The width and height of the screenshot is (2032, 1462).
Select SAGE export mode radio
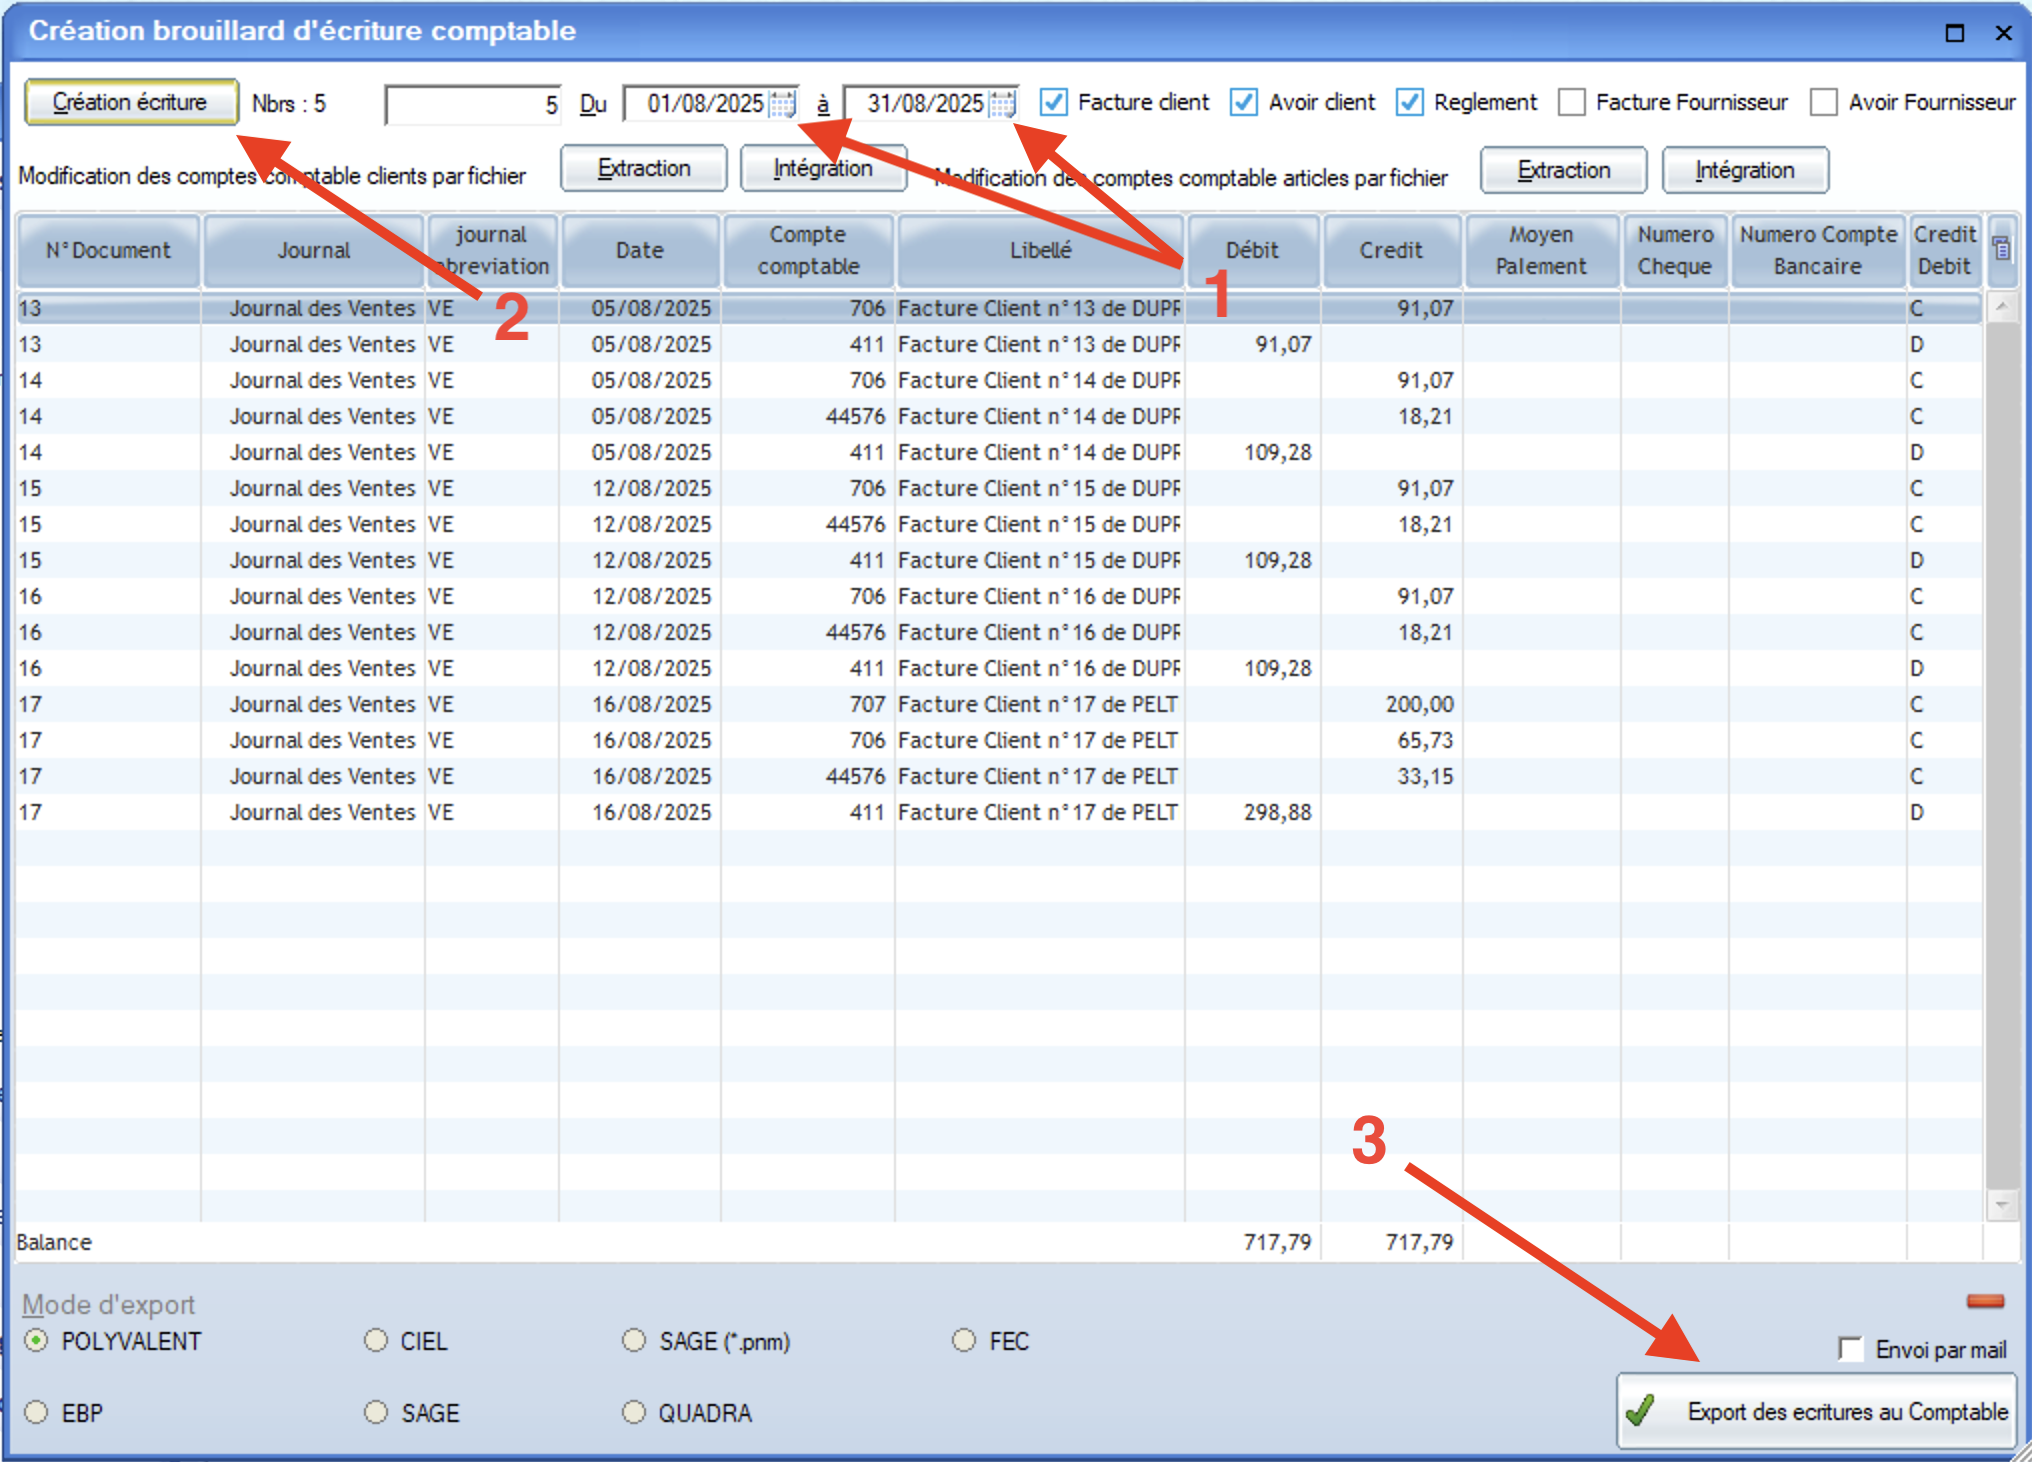point(376,1412)
